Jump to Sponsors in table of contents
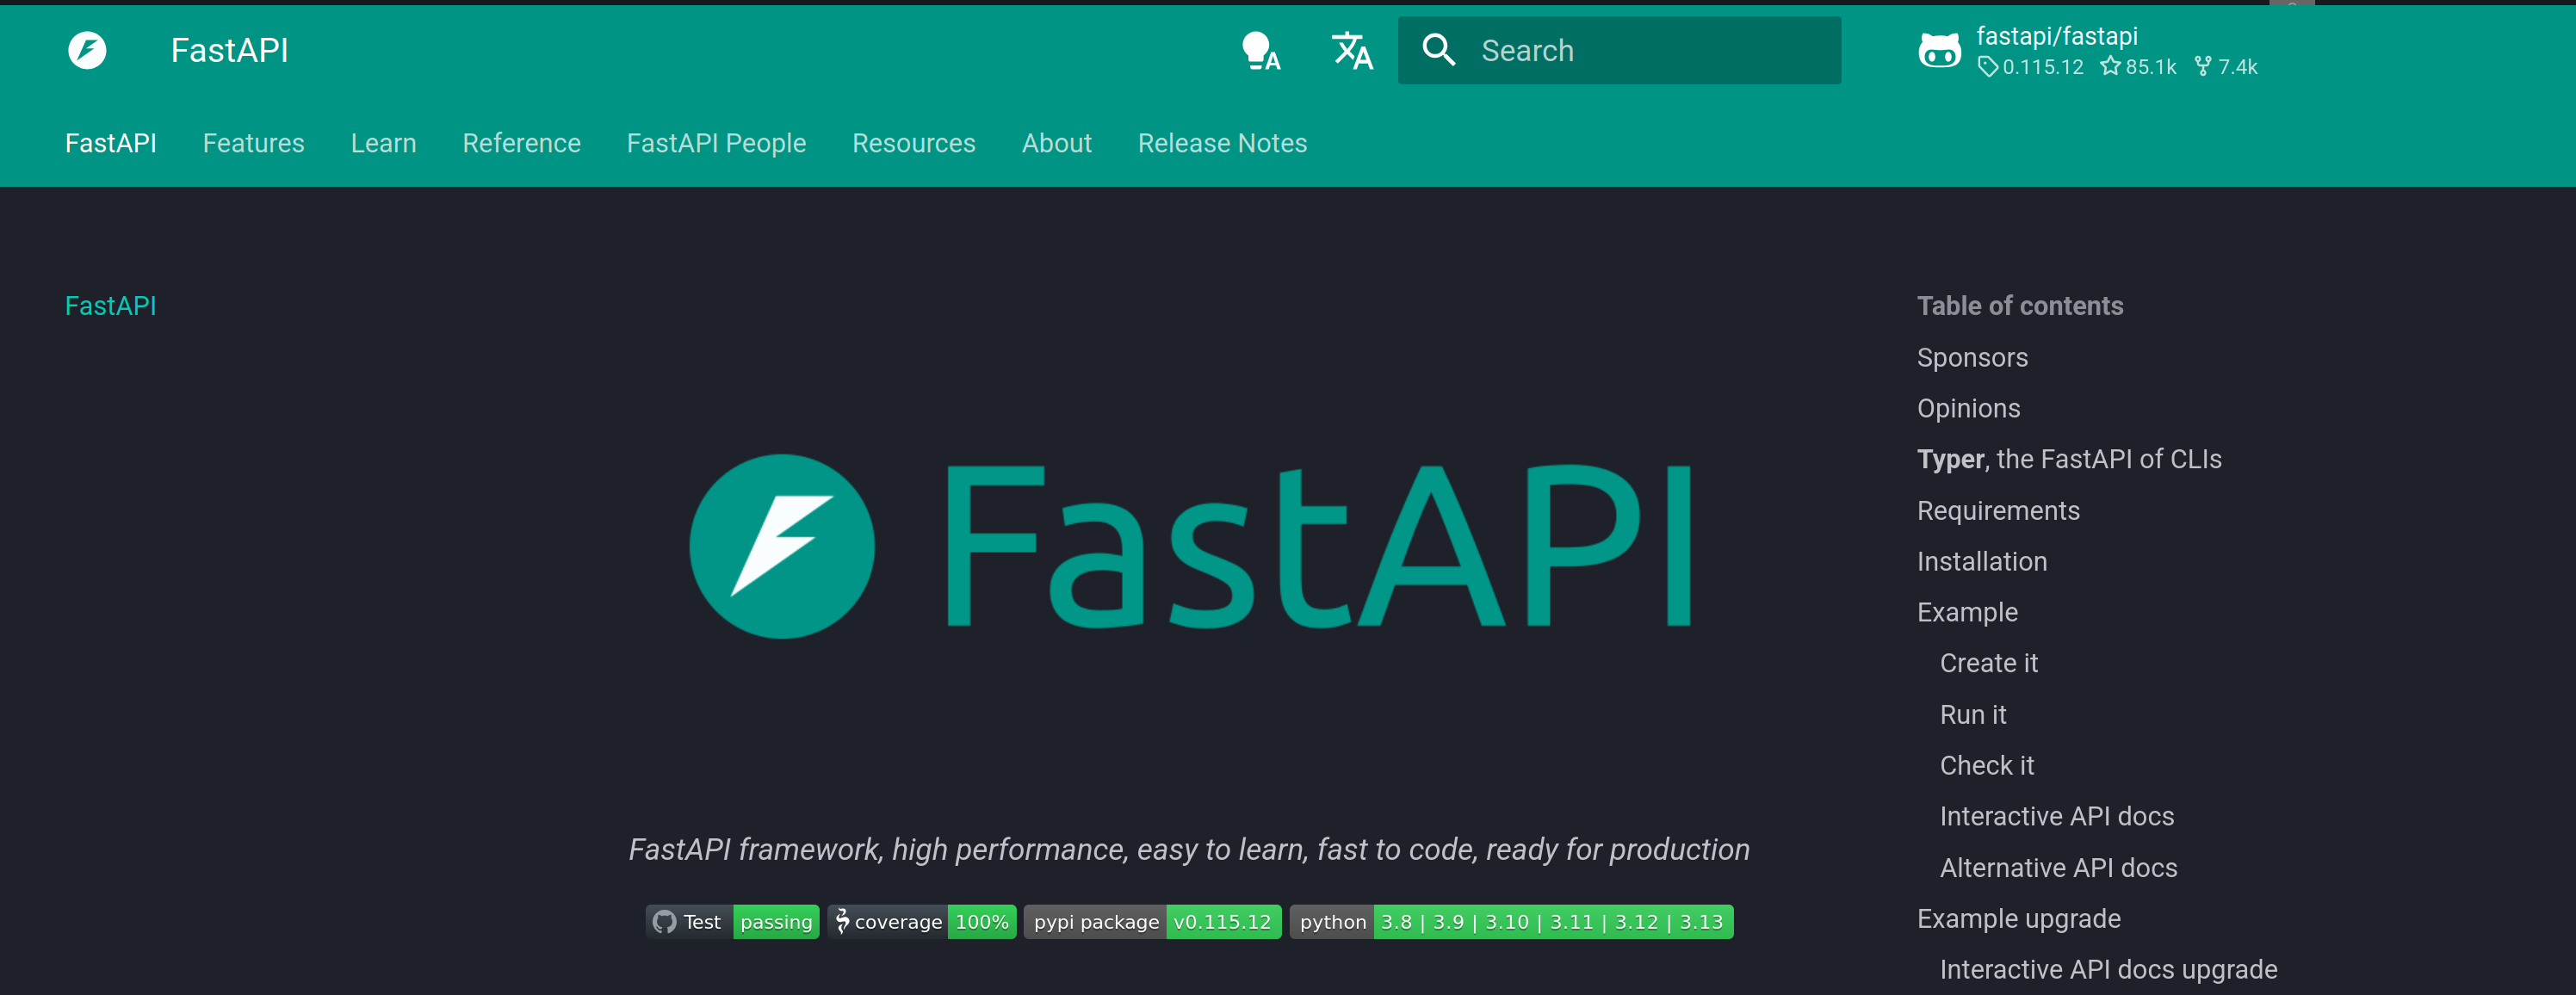 tap(1972, 358)
